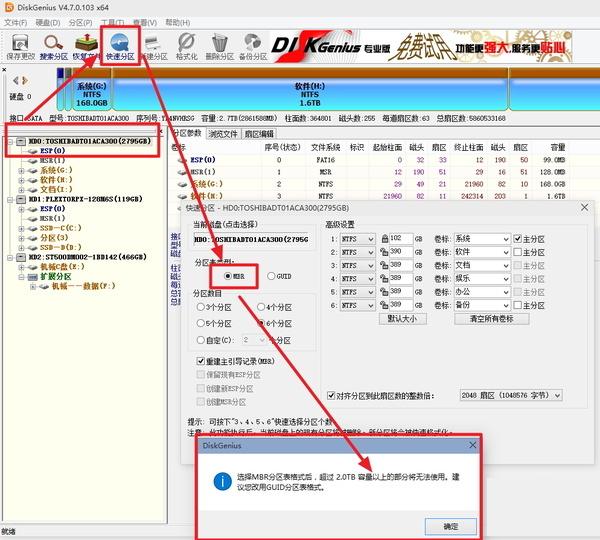Open the 2048 扇区 alignment dropdown
This screenshot has height=540, width=600.
[x=511, y=395]
